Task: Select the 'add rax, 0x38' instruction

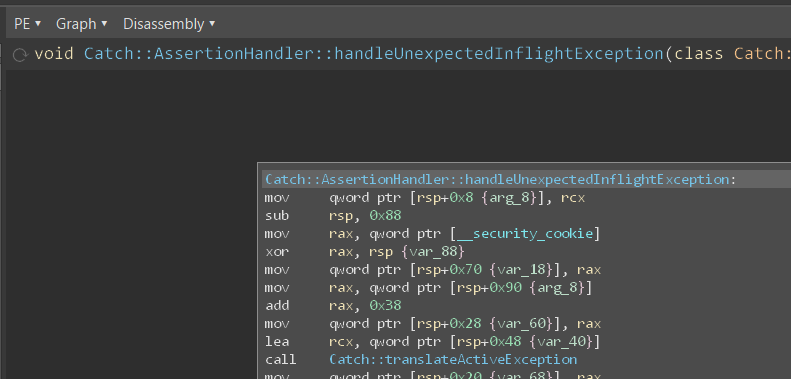Action: point(333,305)
